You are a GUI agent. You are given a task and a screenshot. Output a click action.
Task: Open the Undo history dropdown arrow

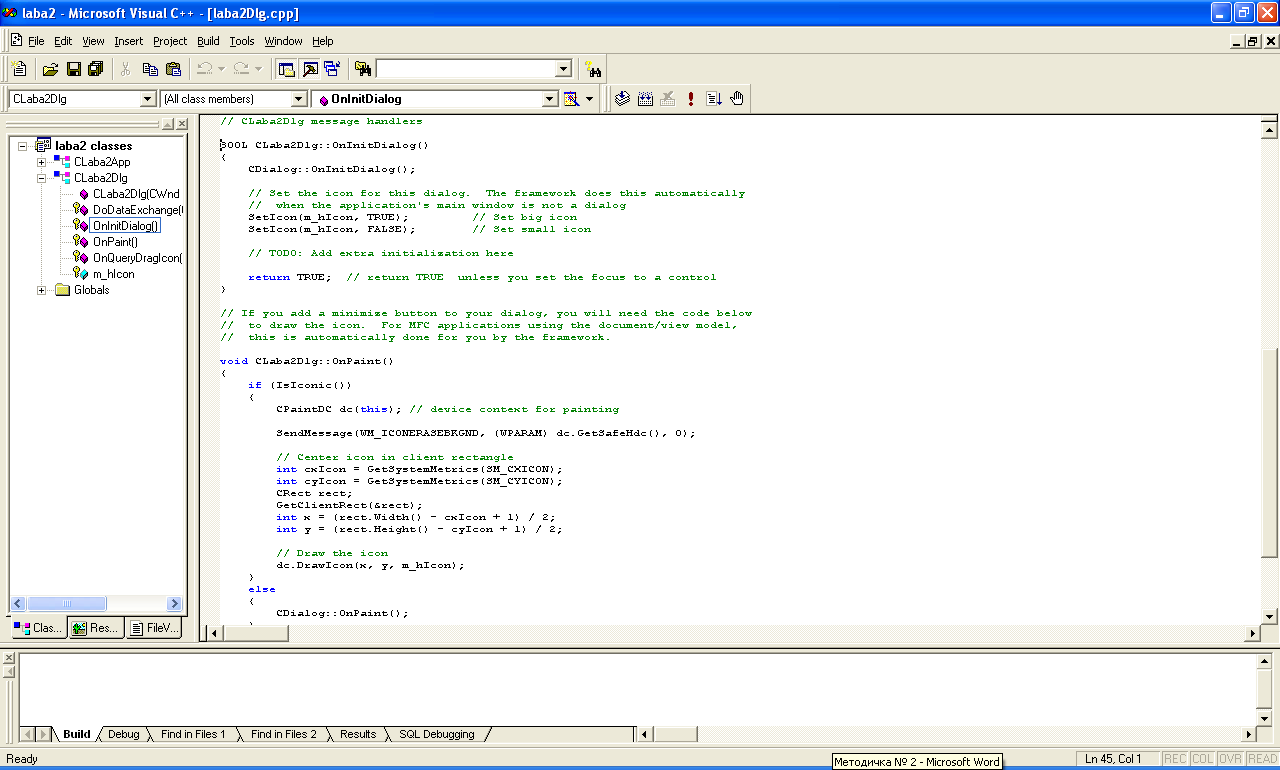click(221, 69)
